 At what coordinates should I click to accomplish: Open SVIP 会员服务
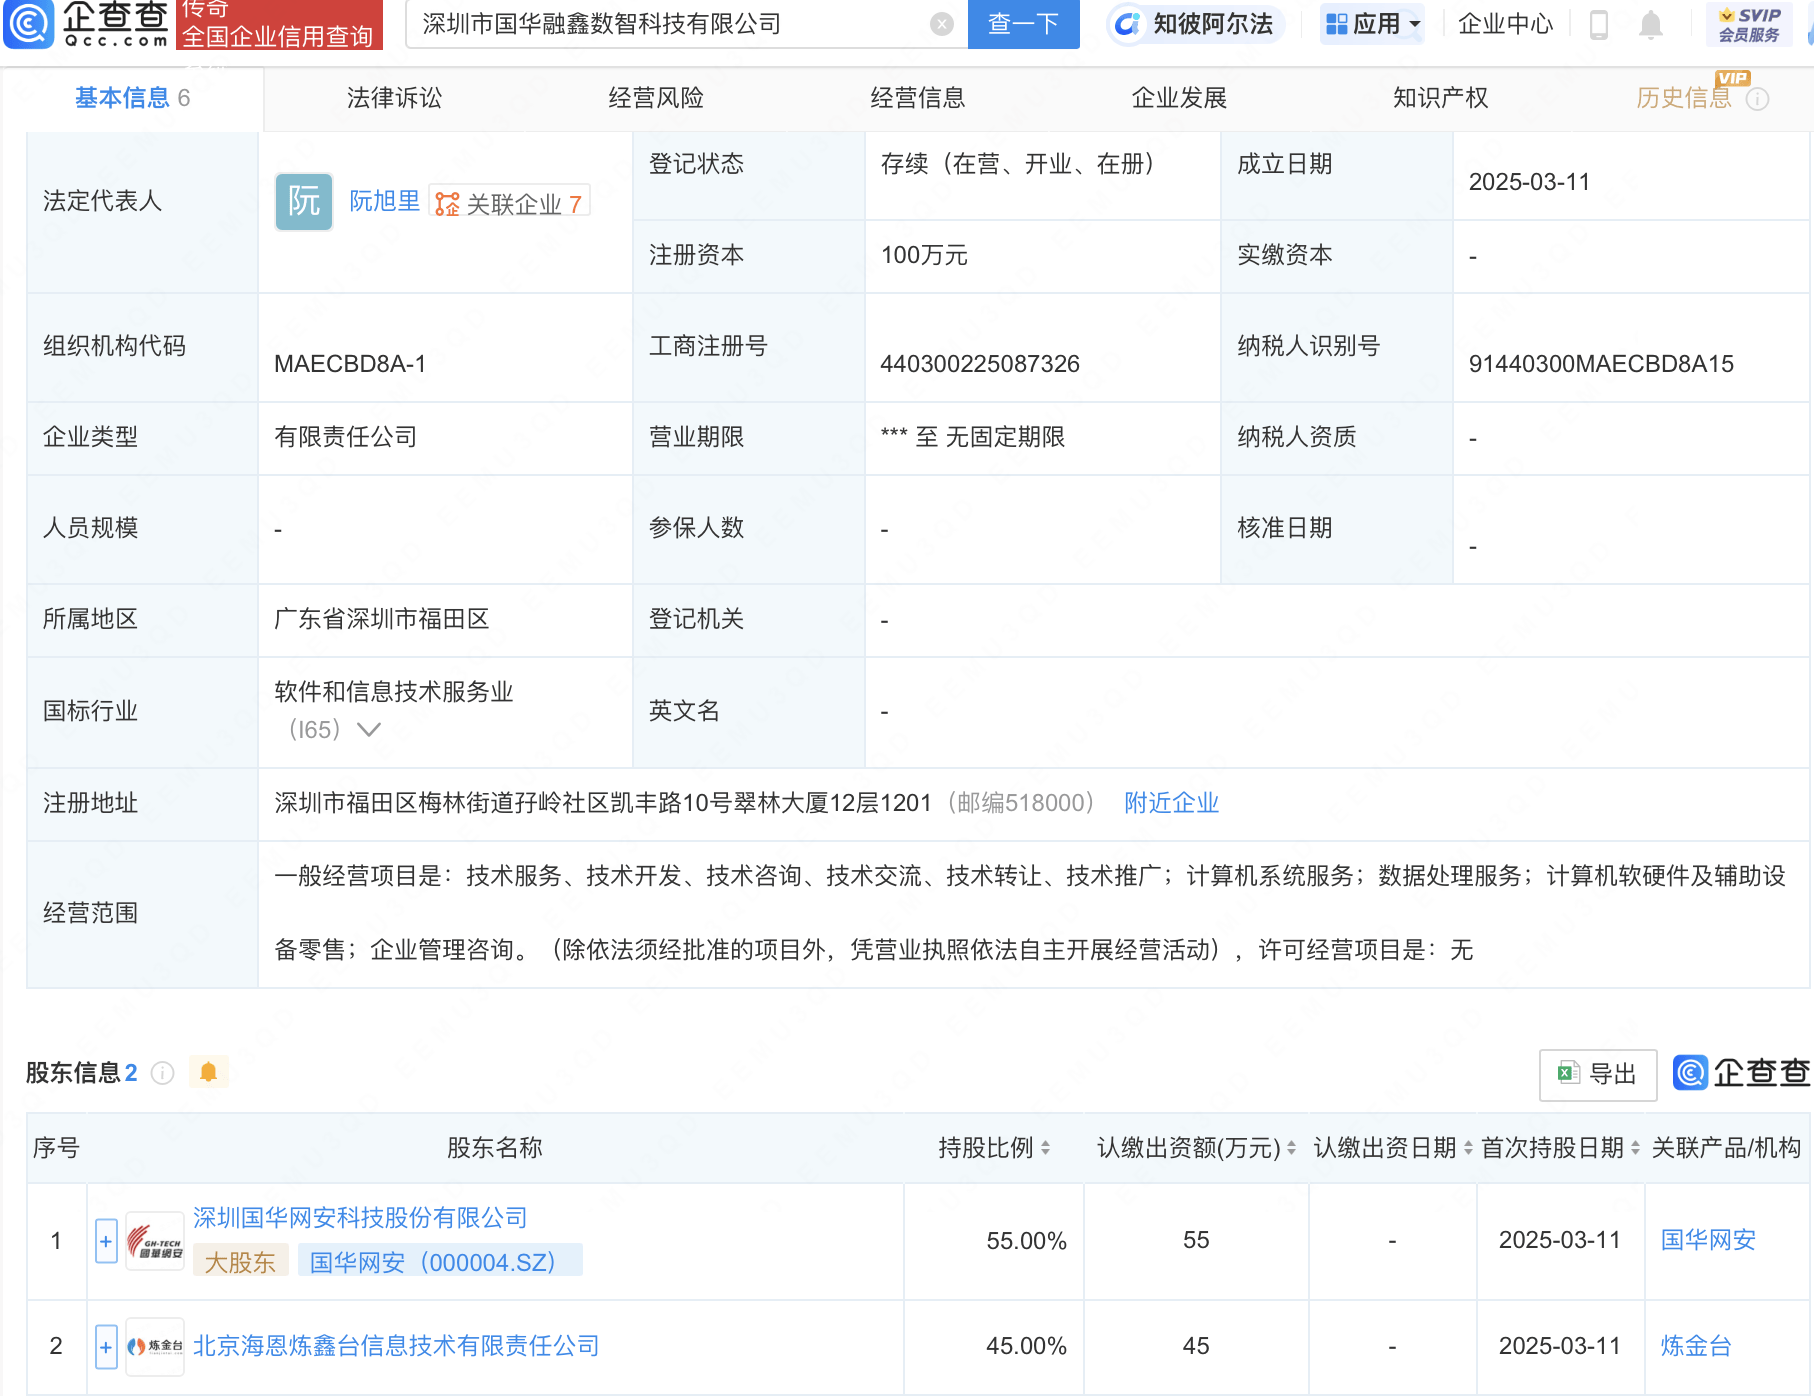pyautogui.click(x=1749, y=24)
